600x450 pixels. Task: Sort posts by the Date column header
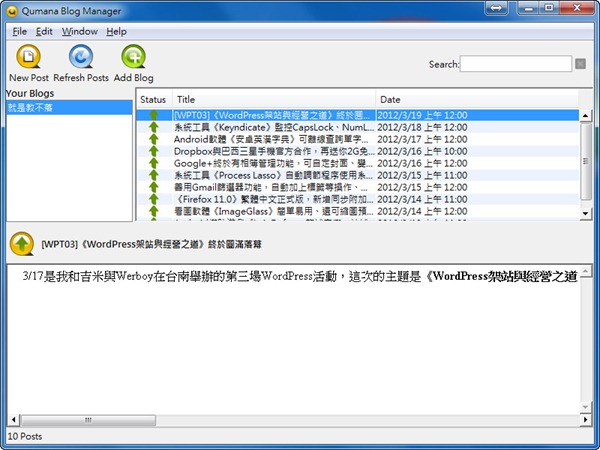[477, 99]
